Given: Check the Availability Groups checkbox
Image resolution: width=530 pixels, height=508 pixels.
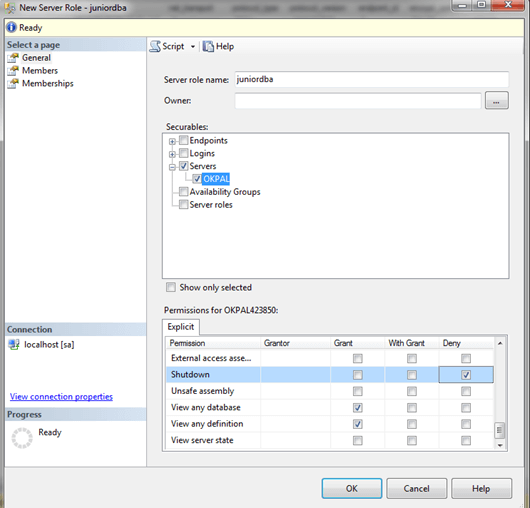Looking at the screenshot, I should pyautogui.click(x=184, y=192).
